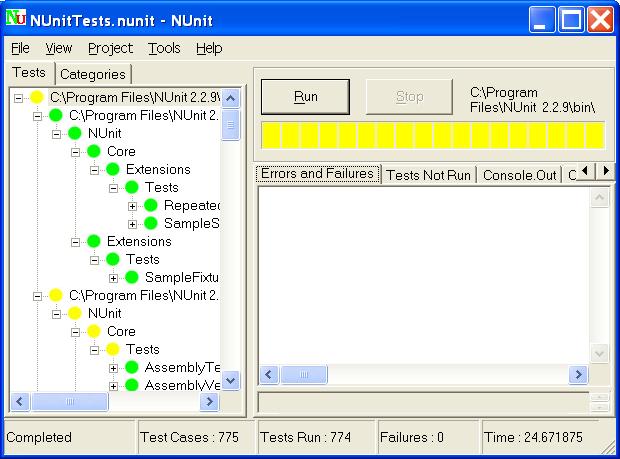Click green circle beside AssemblyVe node
The width and height of the screenshot is (620, 459).
132,385
